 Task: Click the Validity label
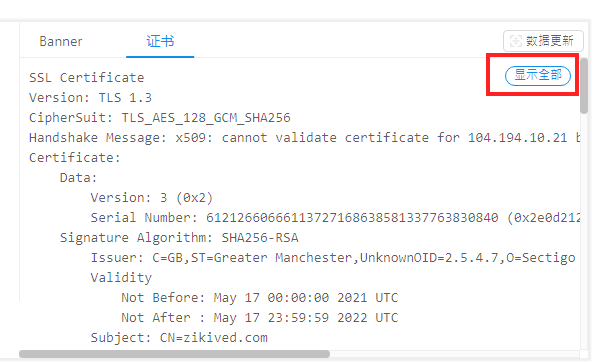coord(121,278)
